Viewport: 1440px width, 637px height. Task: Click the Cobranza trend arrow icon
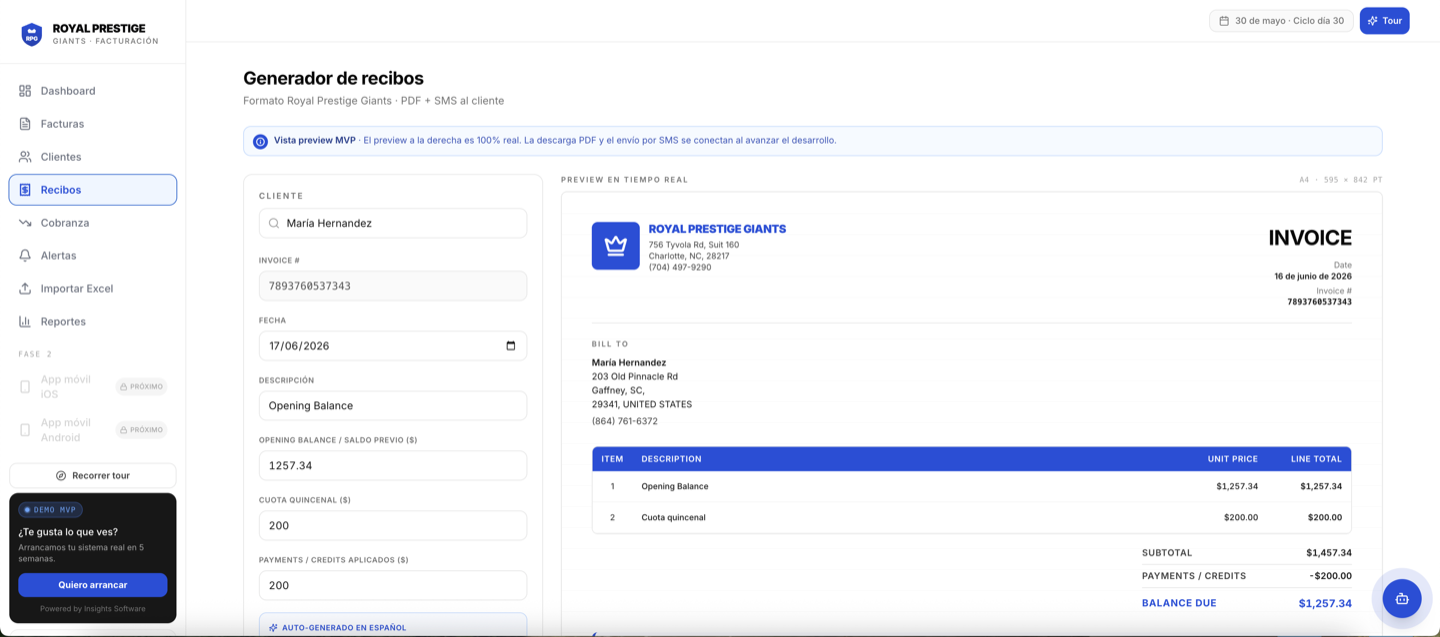pos(25,223)
